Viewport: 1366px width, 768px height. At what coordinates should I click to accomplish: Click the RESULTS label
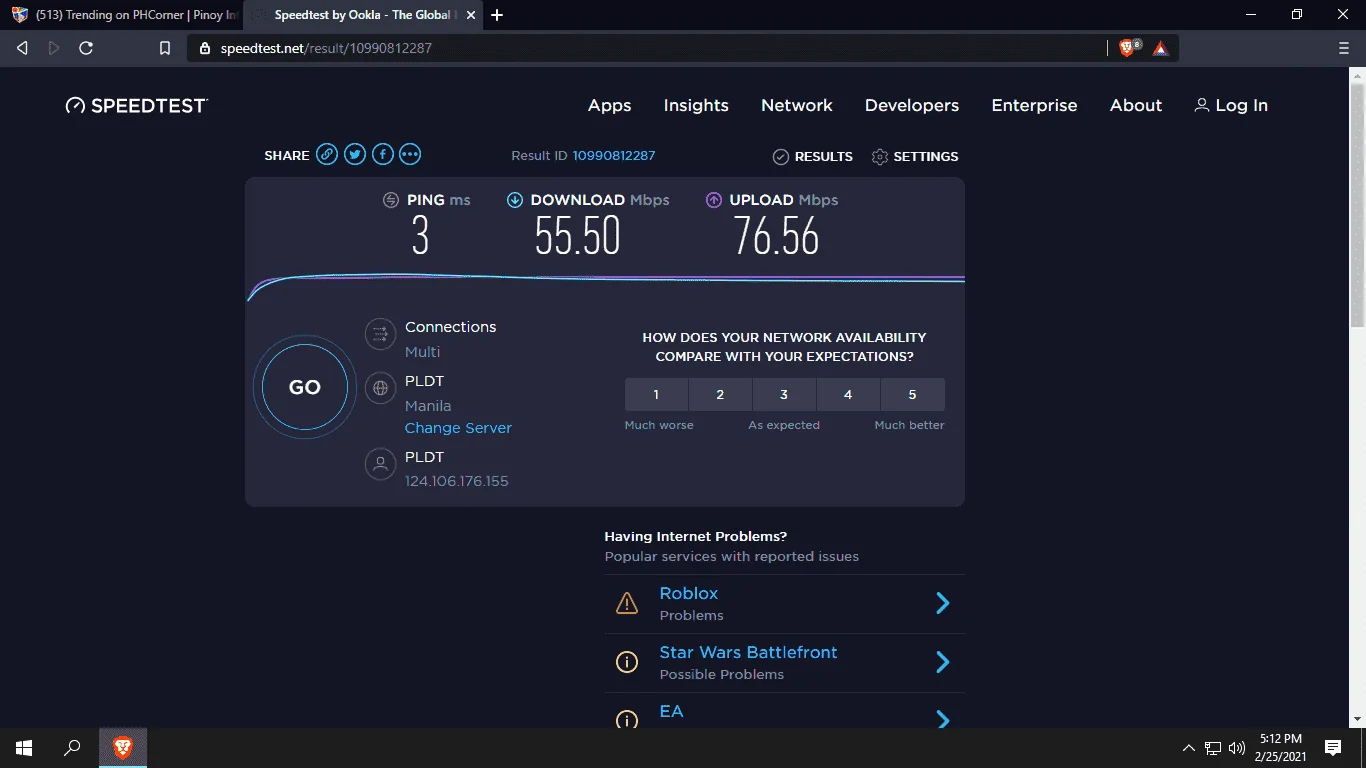(x=824, y=157)
